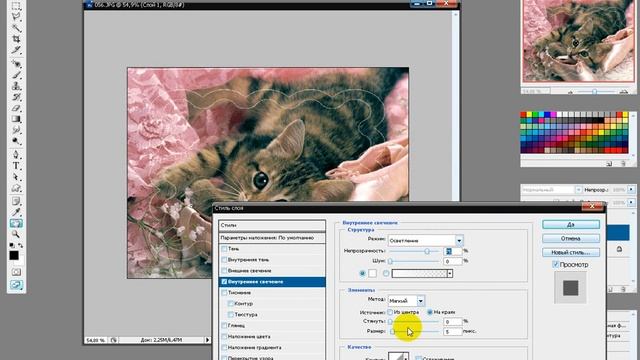Enable the Наложение градиента checkbox
Image resolution: width=640 pixels, height=360 pixels.
(224, 348)
